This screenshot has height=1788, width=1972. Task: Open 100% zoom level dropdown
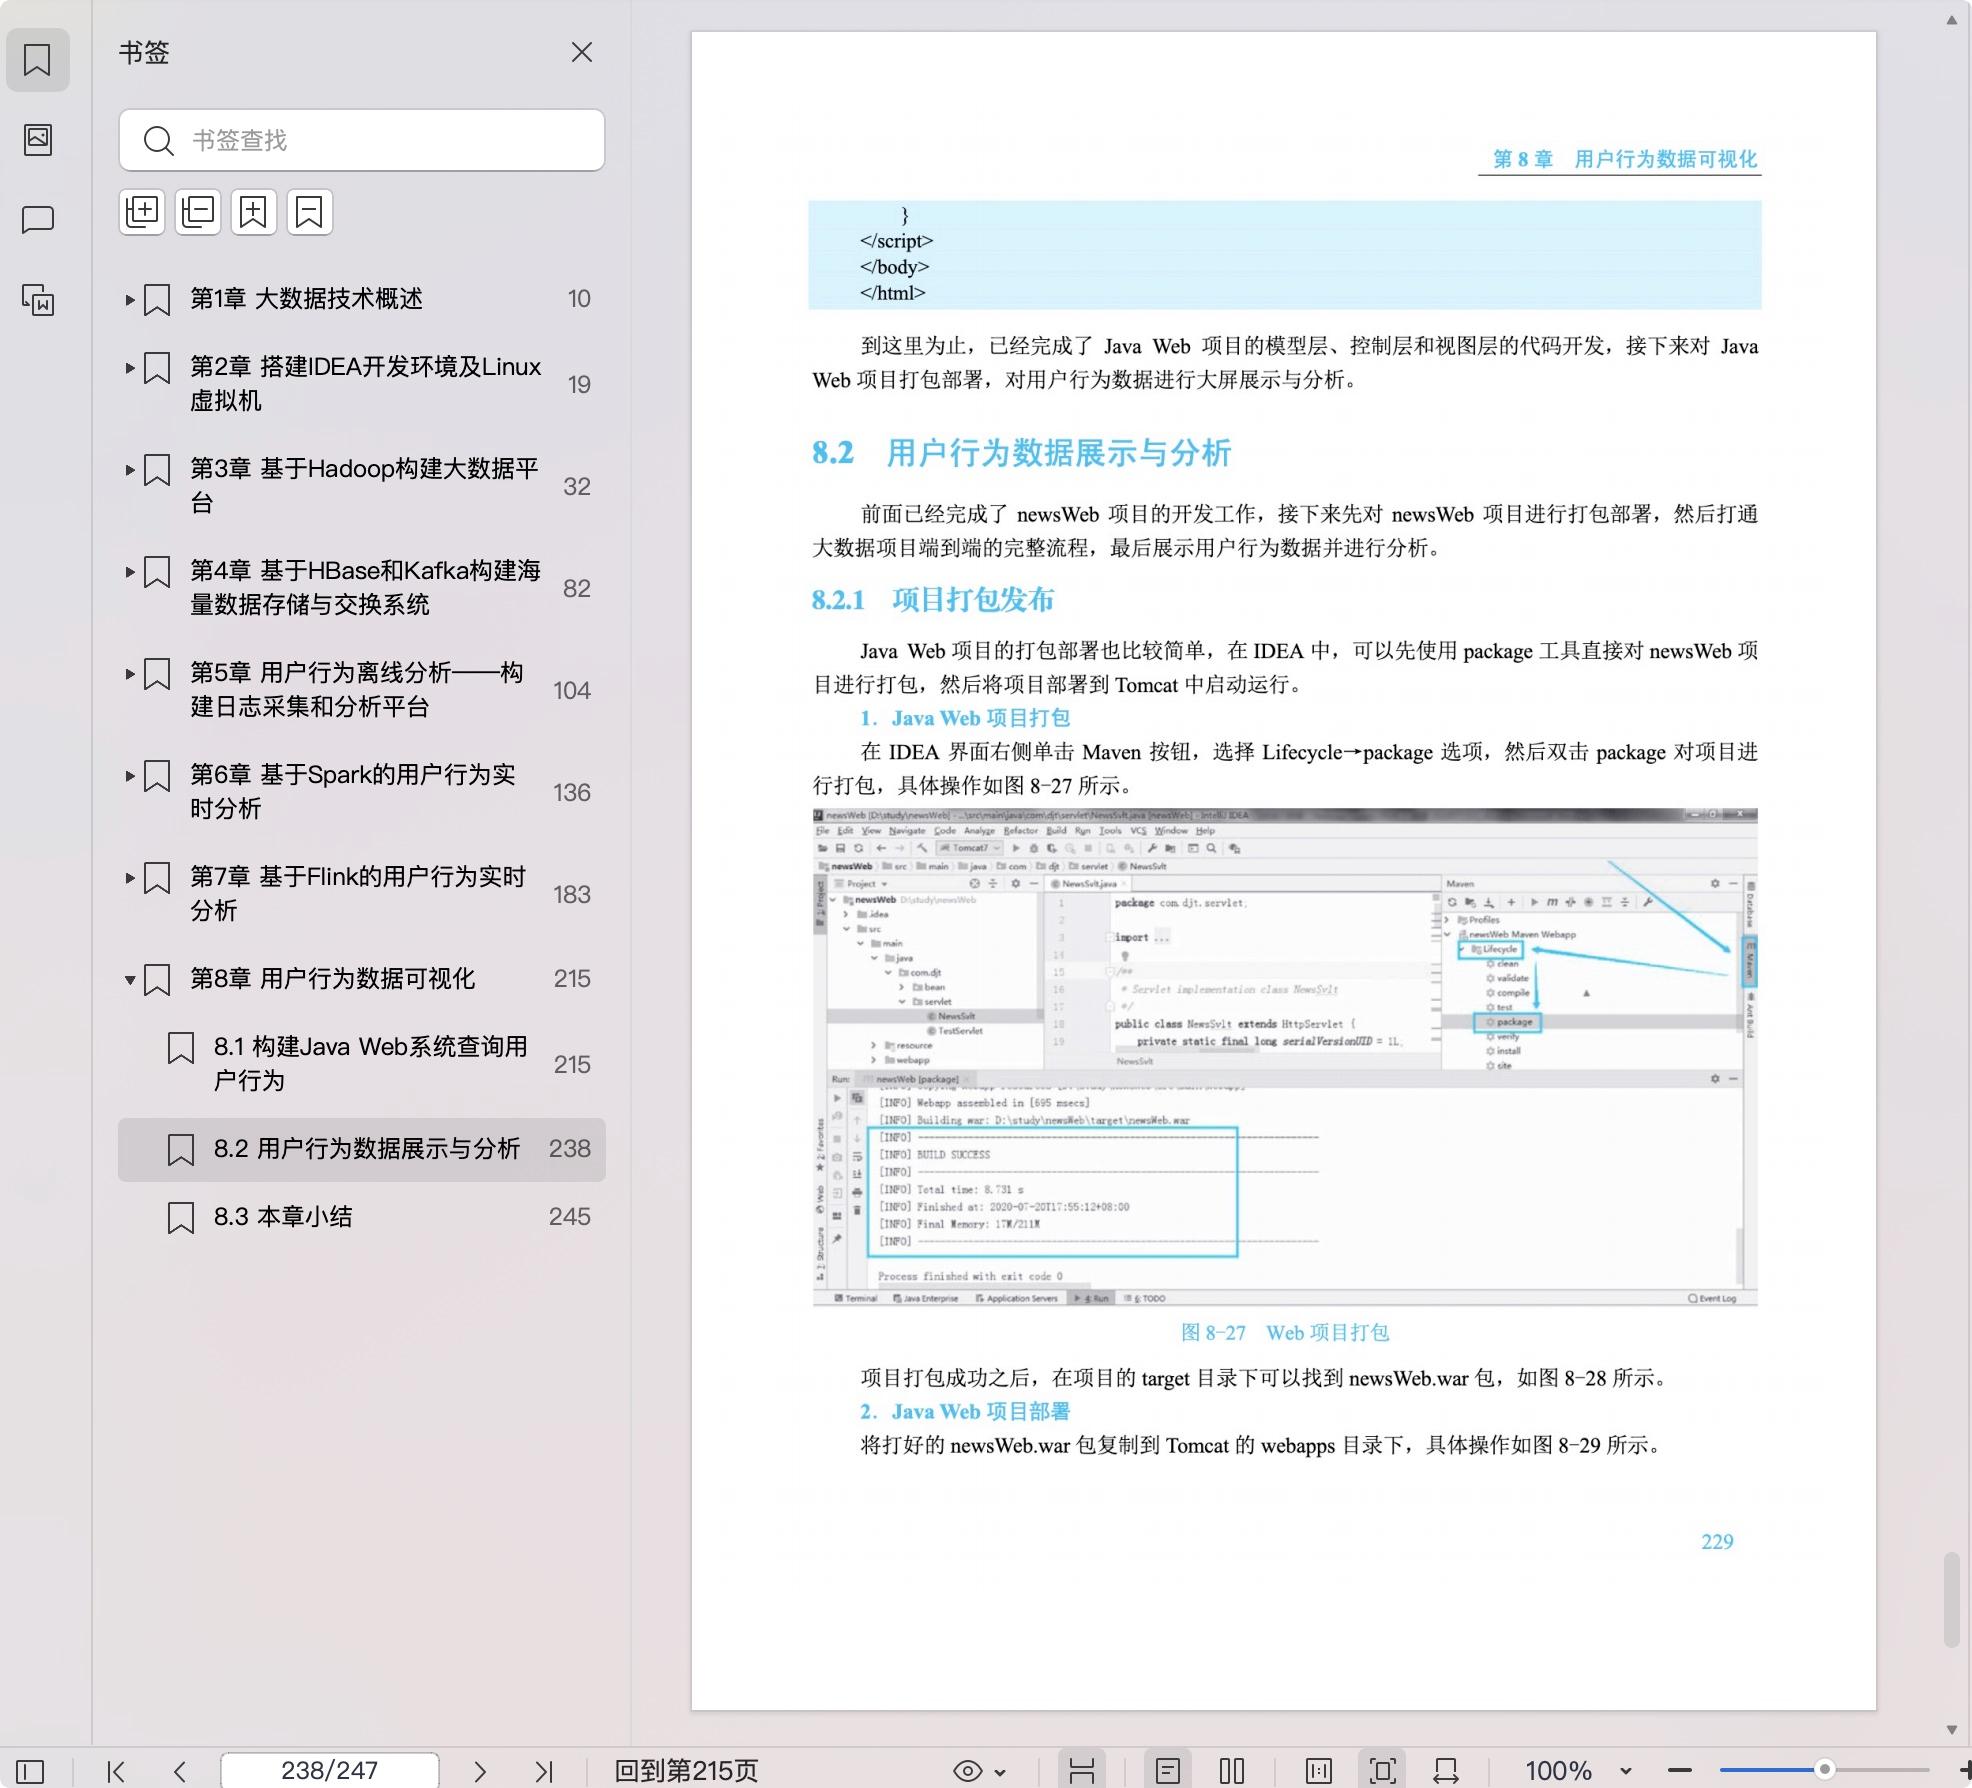pos(1577,1771)
